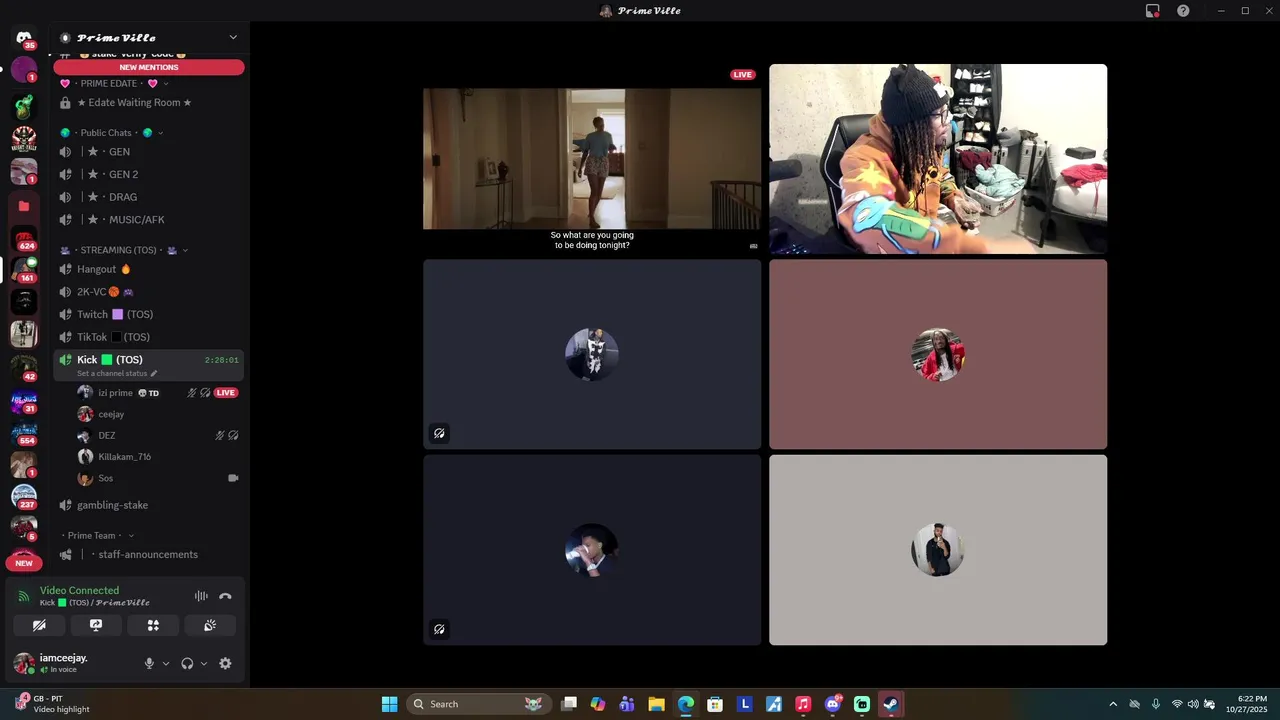
Task: Open Microsoft Edge from taskbar
Action: [686, 704]
